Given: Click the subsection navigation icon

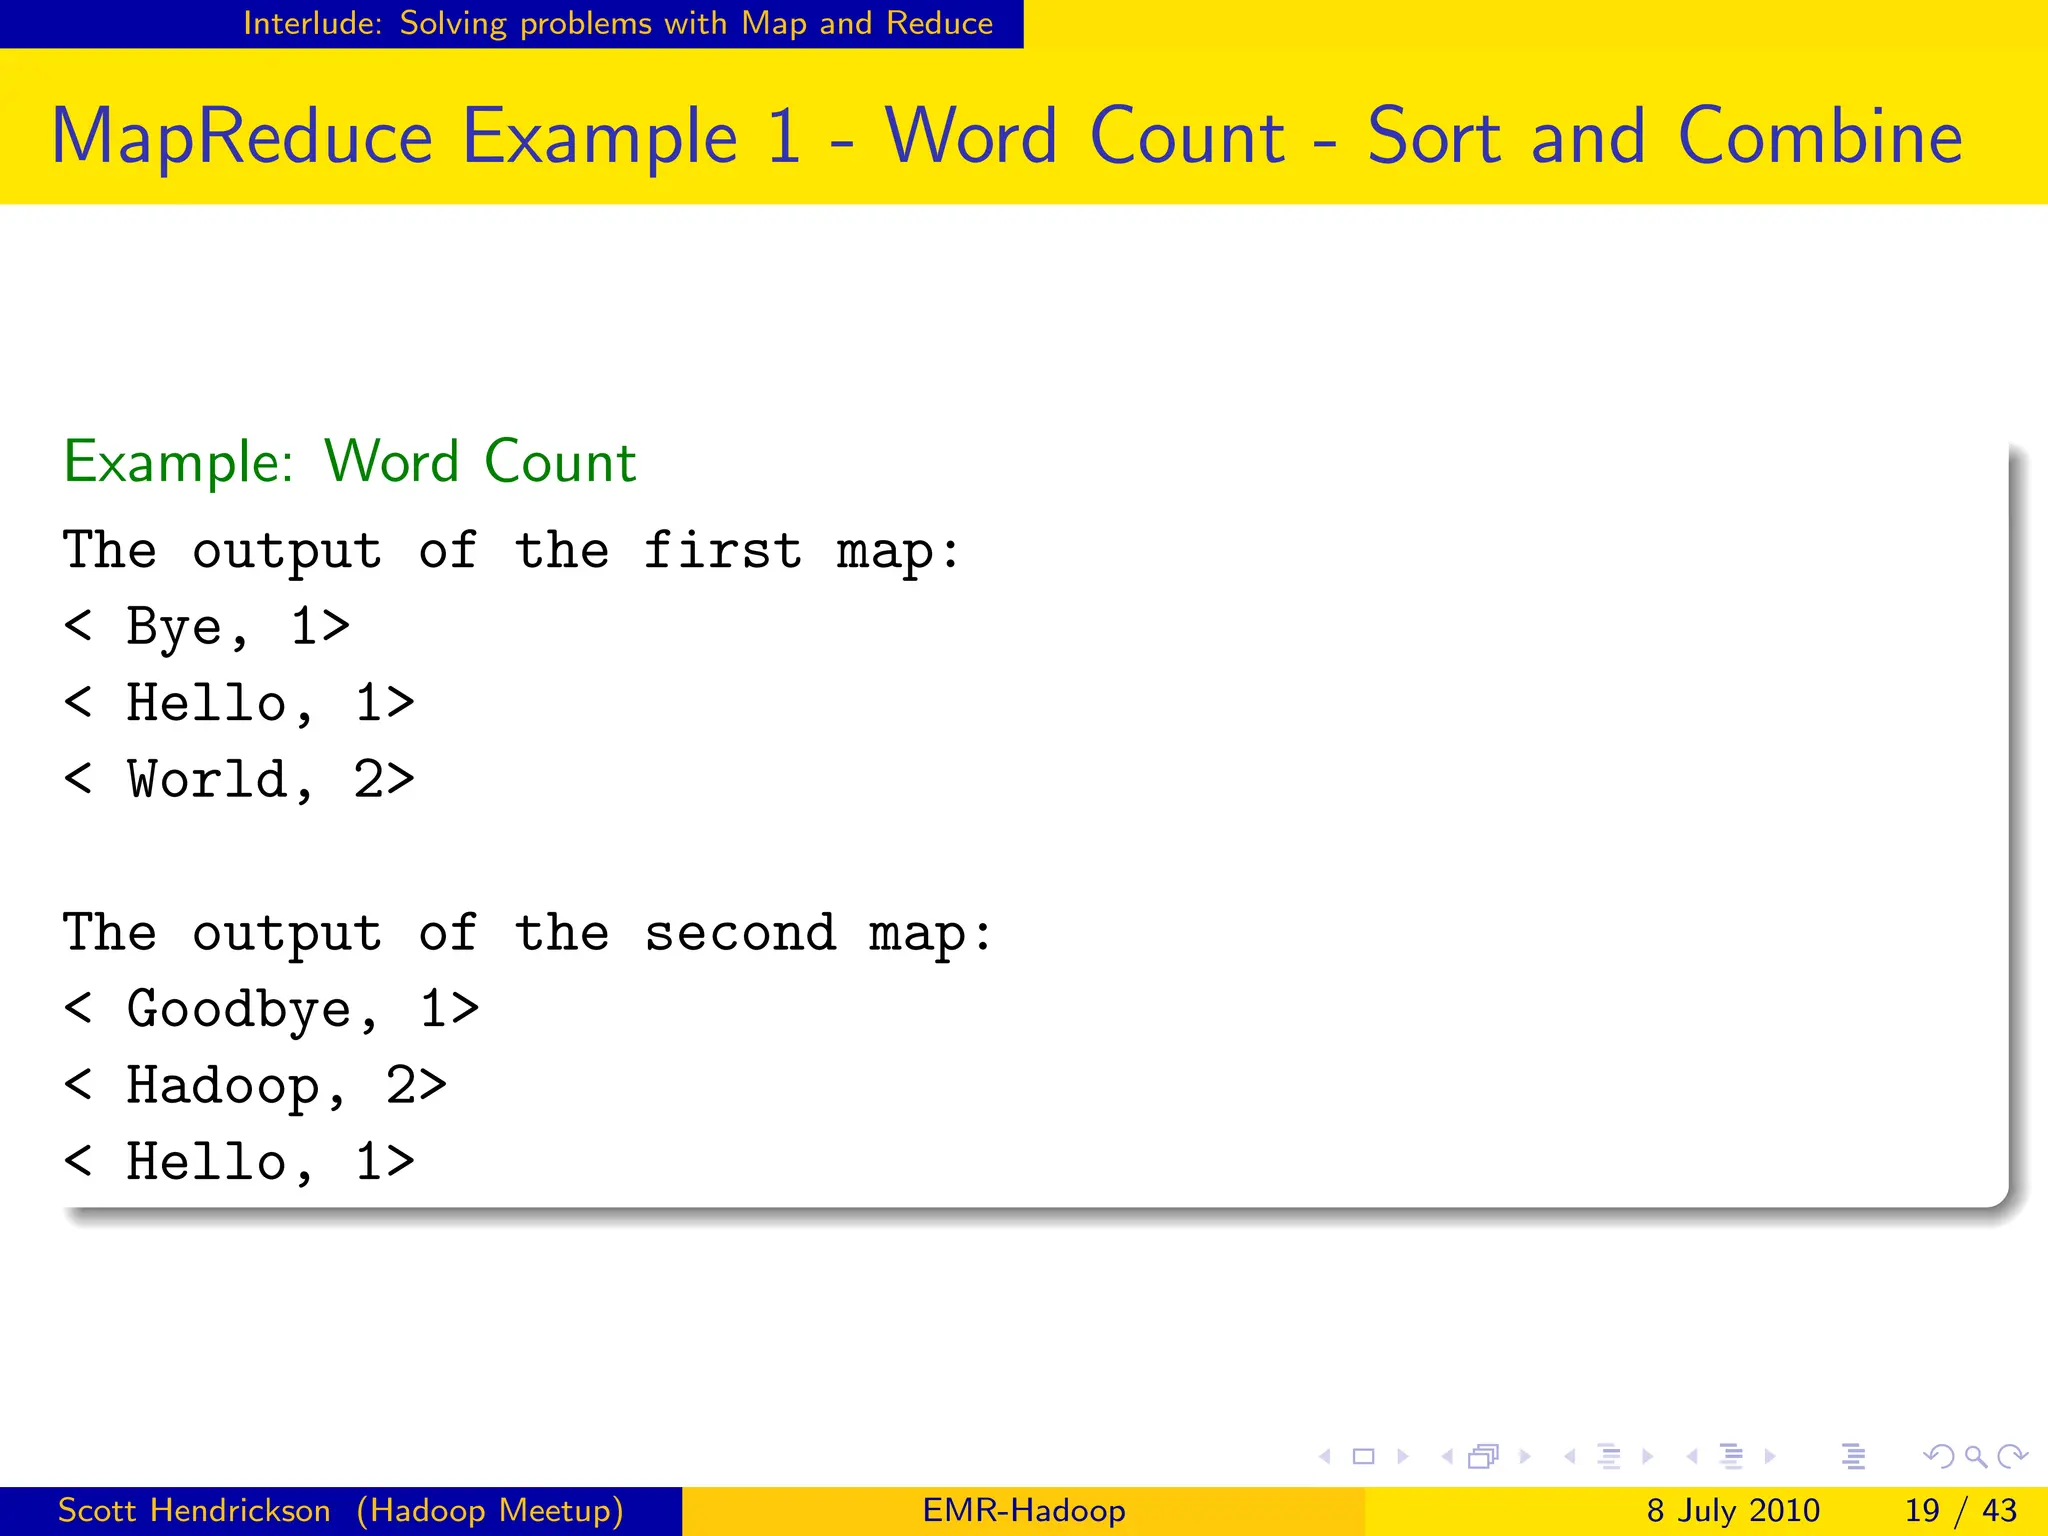Looking at the screenshot, I should (1609, 1457).
